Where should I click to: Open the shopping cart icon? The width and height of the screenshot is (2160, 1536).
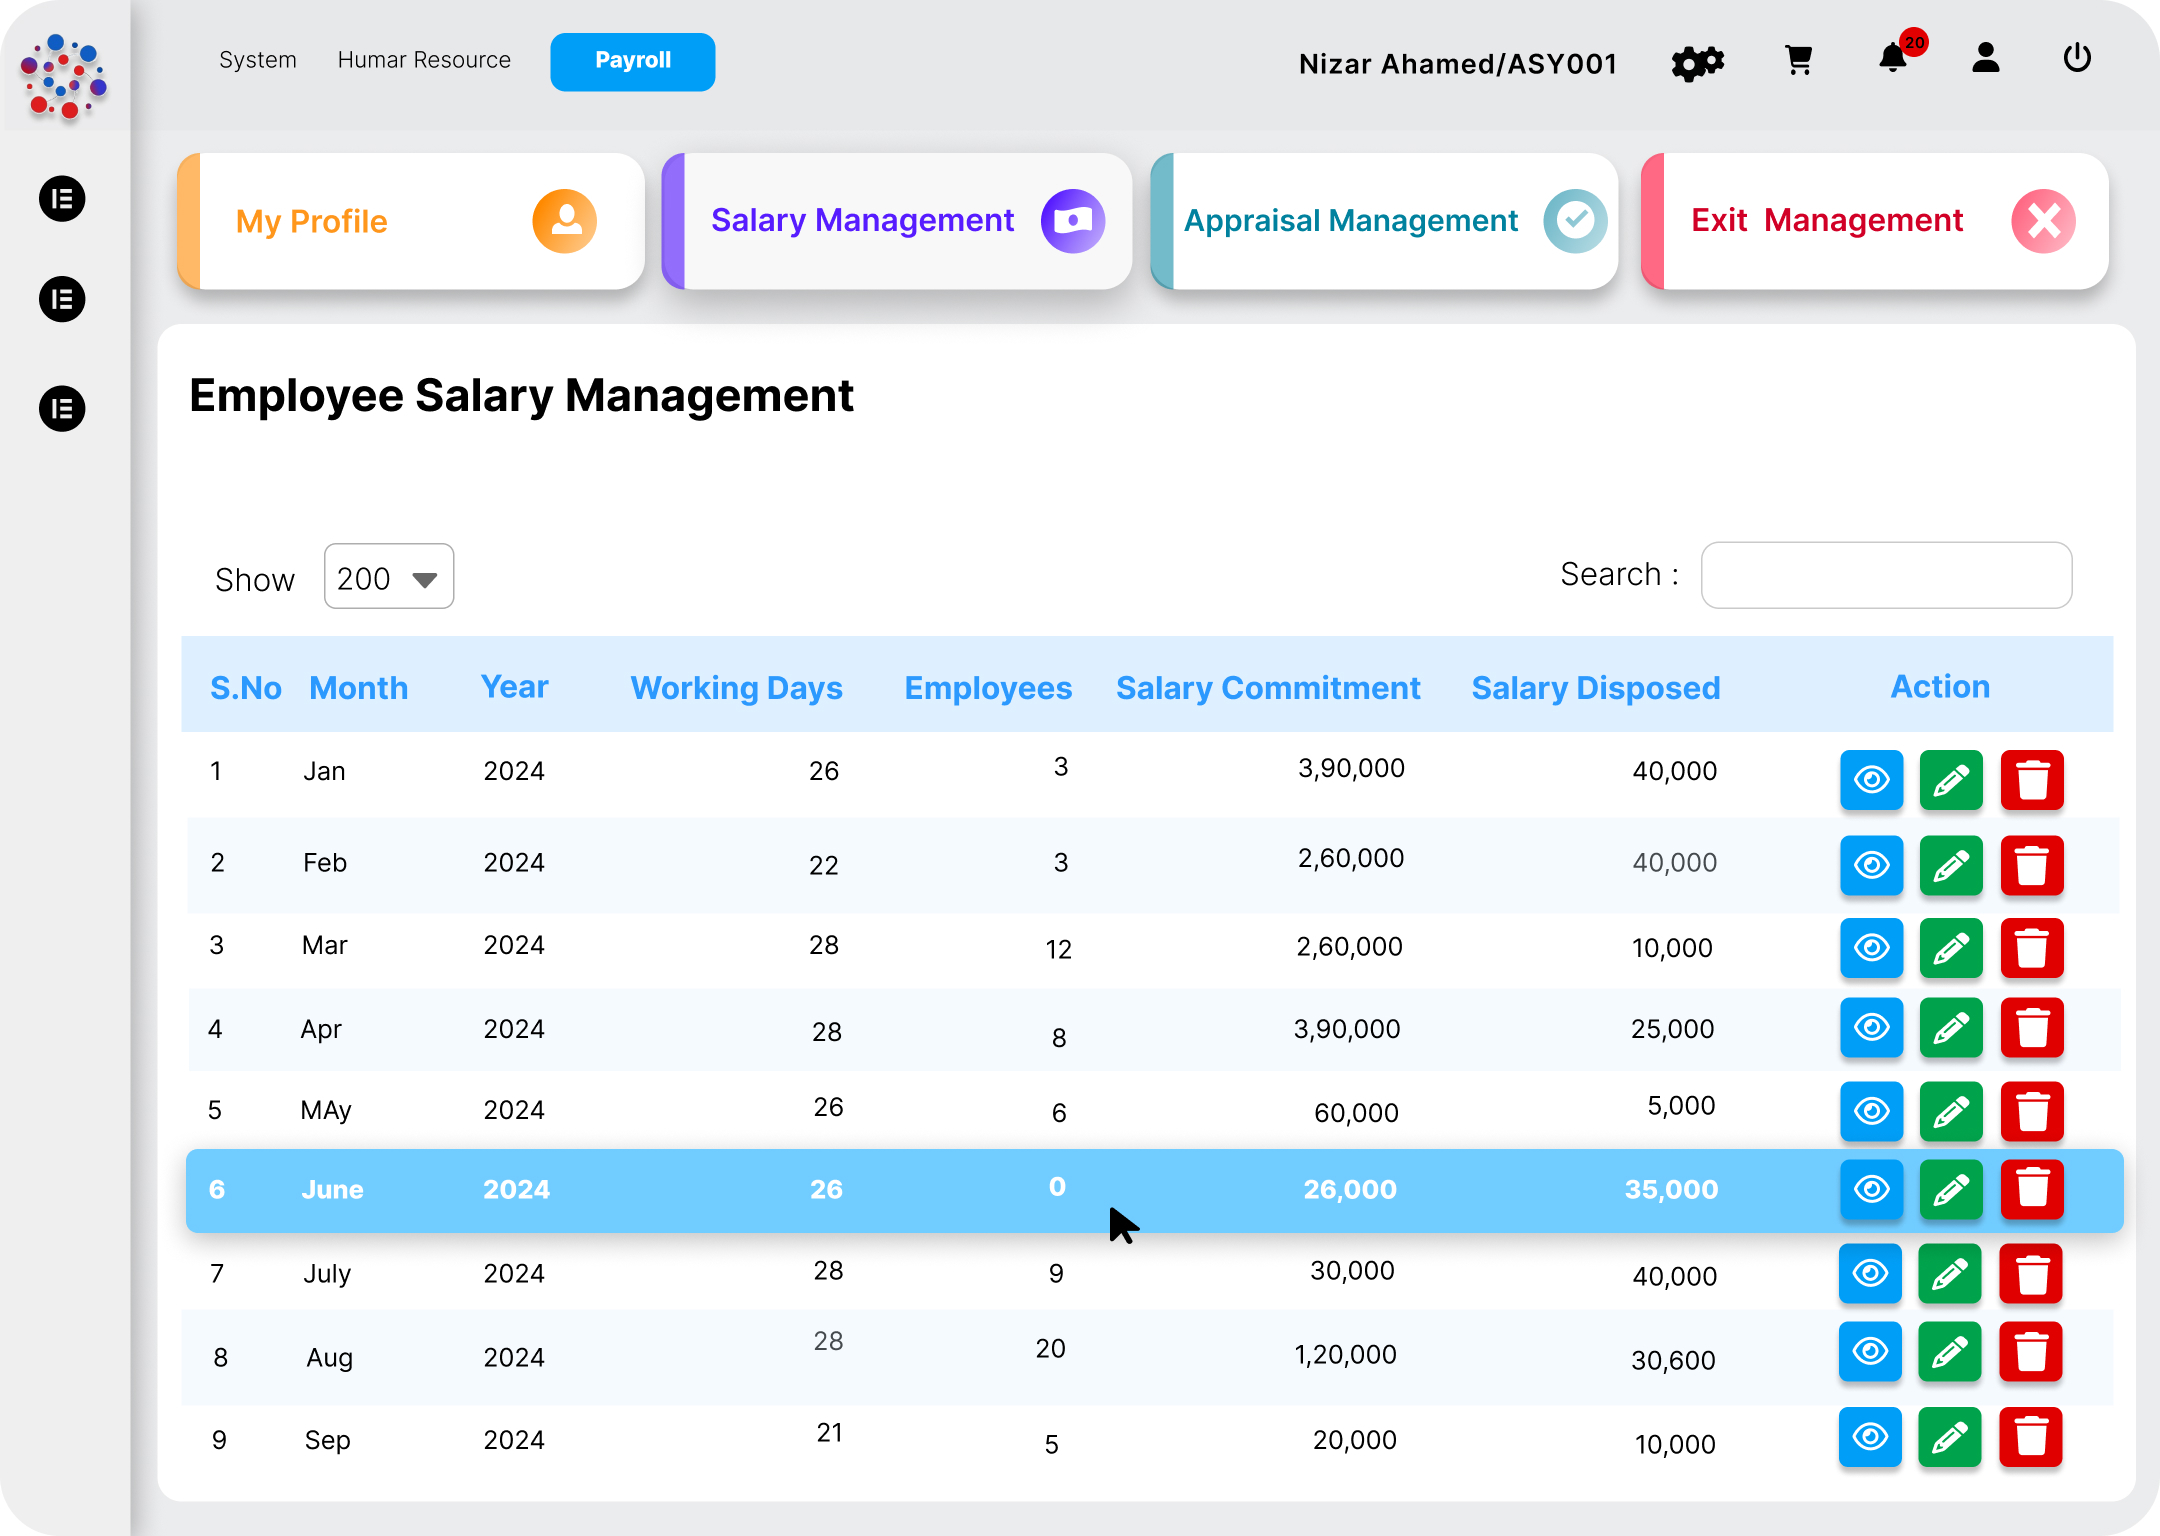pos(1798,60)
